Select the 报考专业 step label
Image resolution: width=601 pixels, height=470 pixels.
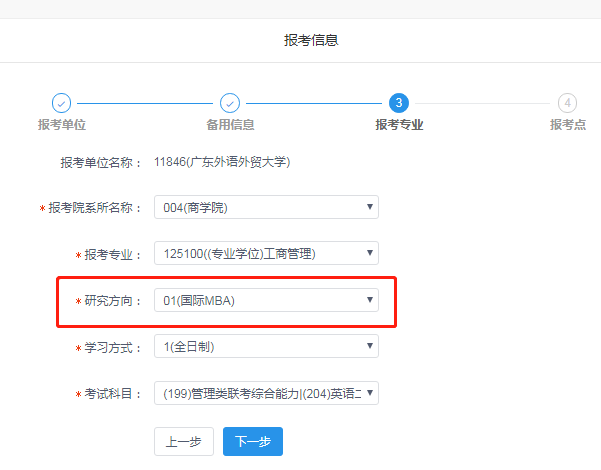399,125
